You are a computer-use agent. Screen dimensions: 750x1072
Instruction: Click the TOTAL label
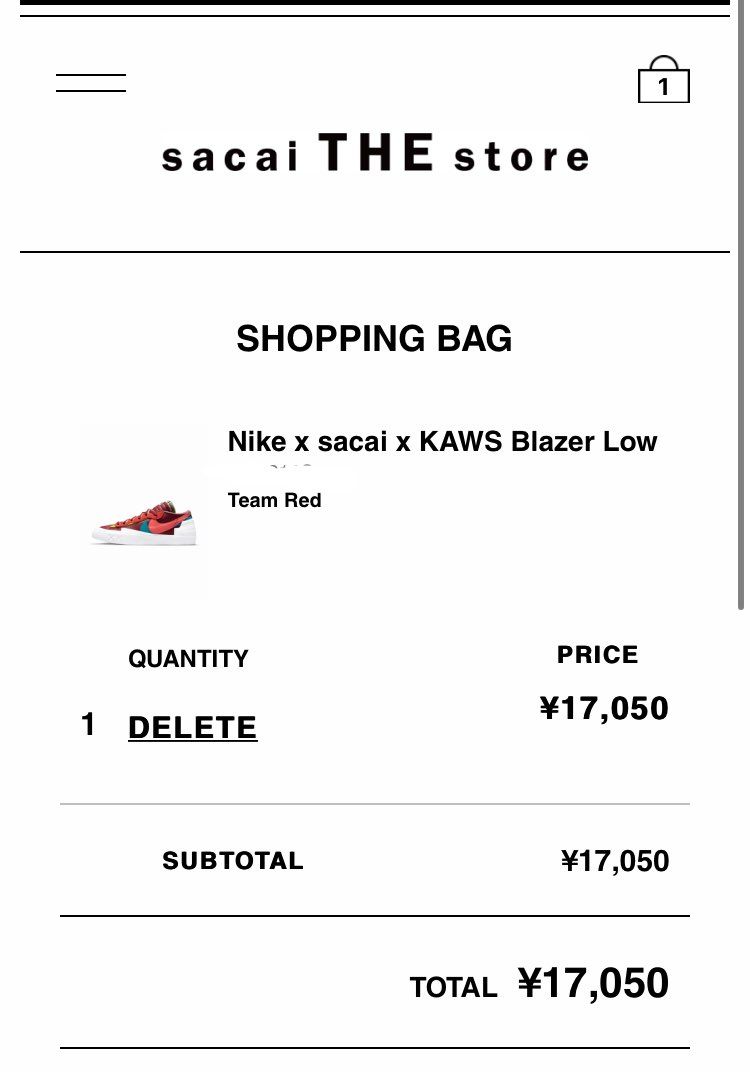click(453, 987)
